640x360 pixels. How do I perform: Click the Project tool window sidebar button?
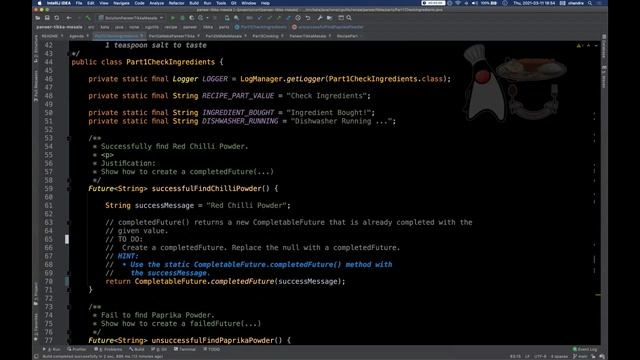coord(36,293)
